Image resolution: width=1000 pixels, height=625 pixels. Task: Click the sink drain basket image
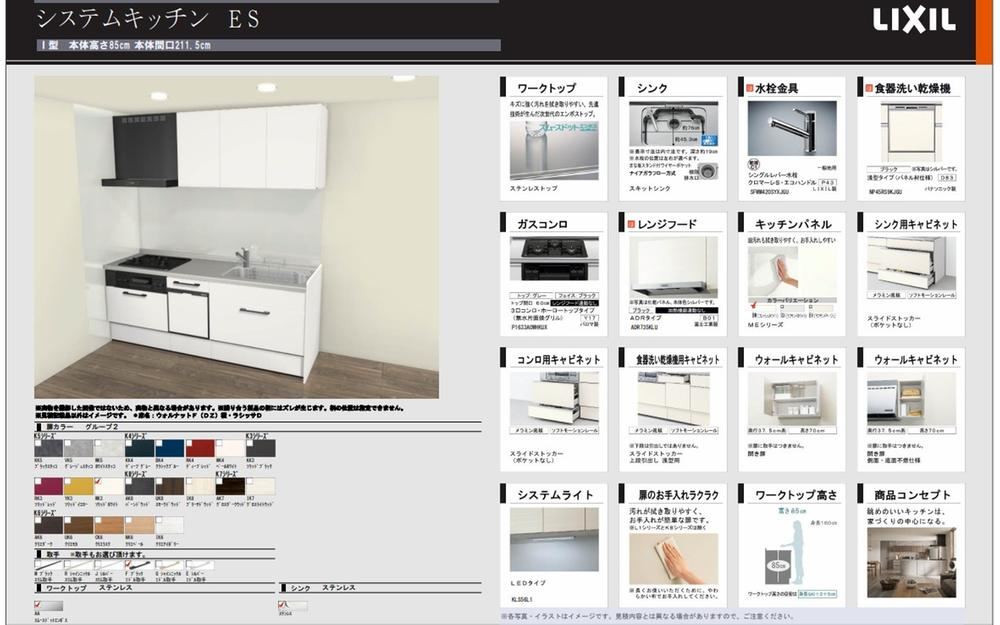707,171
